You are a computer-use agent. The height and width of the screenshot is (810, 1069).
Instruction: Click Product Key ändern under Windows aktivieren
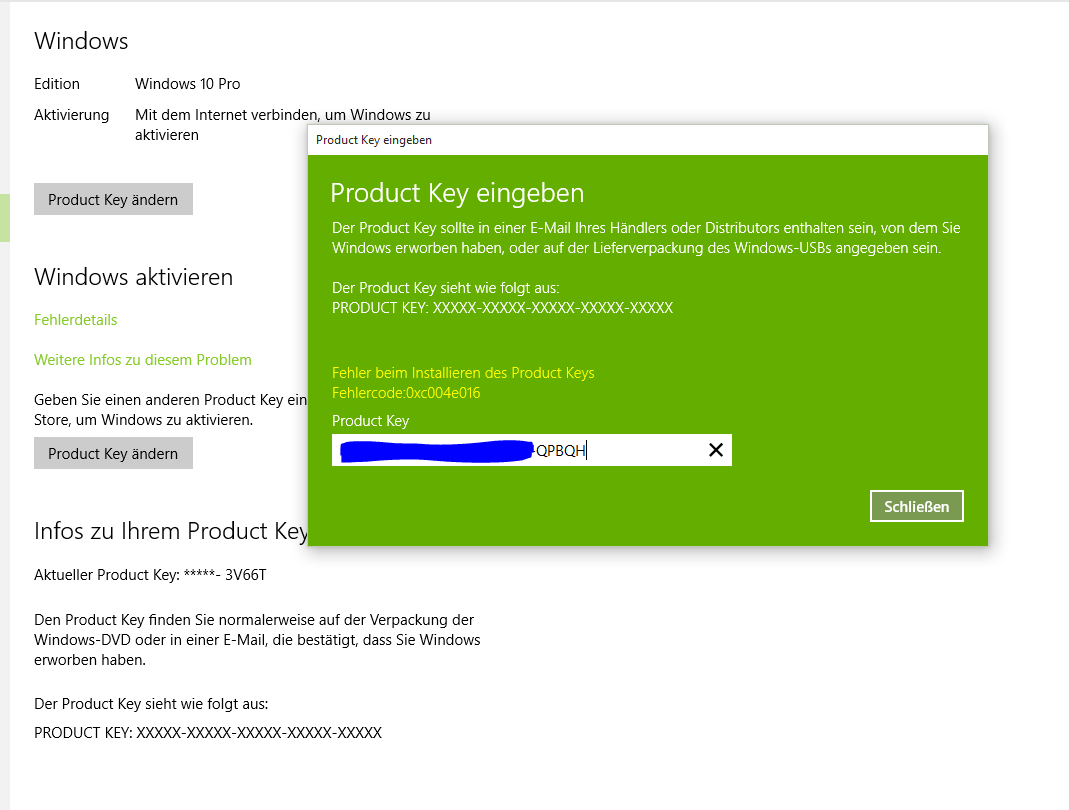[113, 453]
